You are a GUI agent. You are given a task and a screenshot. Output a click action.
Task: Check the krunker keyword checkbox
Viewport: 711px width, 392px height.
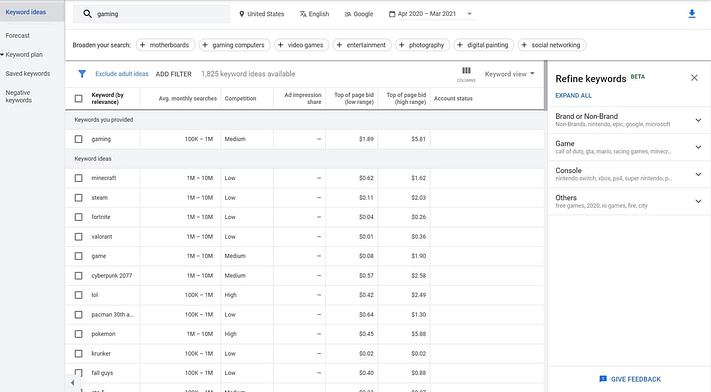point(78,354)
